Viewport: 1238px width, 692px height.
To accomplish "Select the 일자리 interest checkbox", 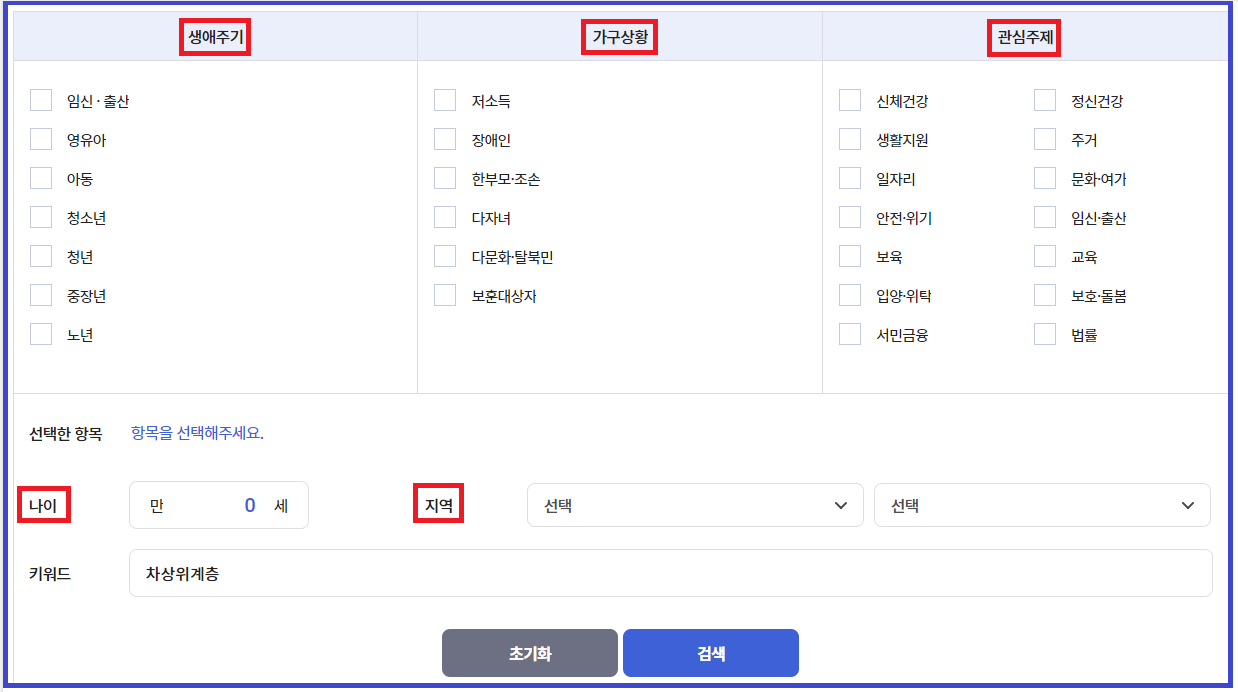I will 848,178.
